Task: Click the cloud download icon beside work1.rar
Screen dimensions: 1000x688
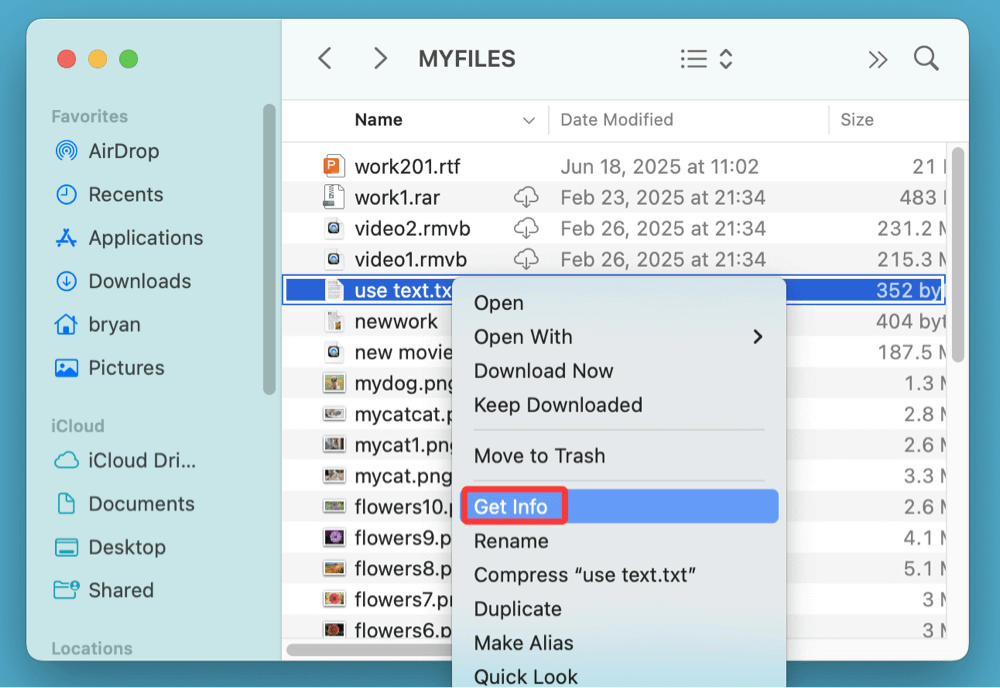Action: pyautogui.click(x=527, y=197)
